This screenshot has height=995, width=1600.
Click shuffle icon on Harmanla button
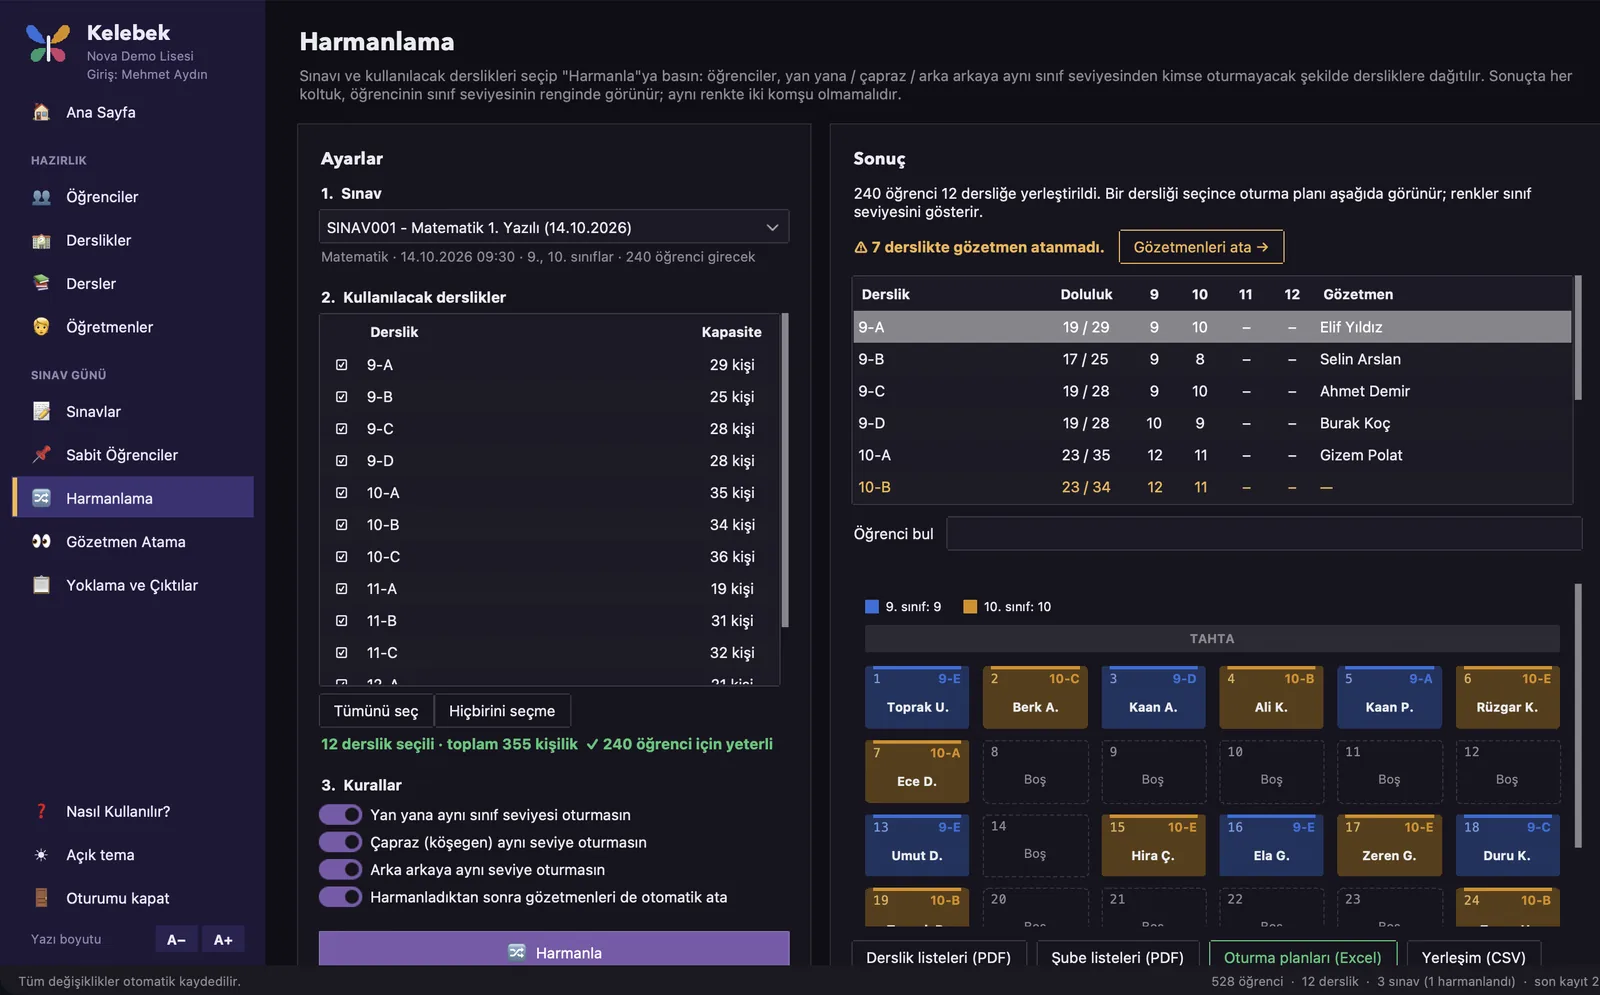coord(516,952)
